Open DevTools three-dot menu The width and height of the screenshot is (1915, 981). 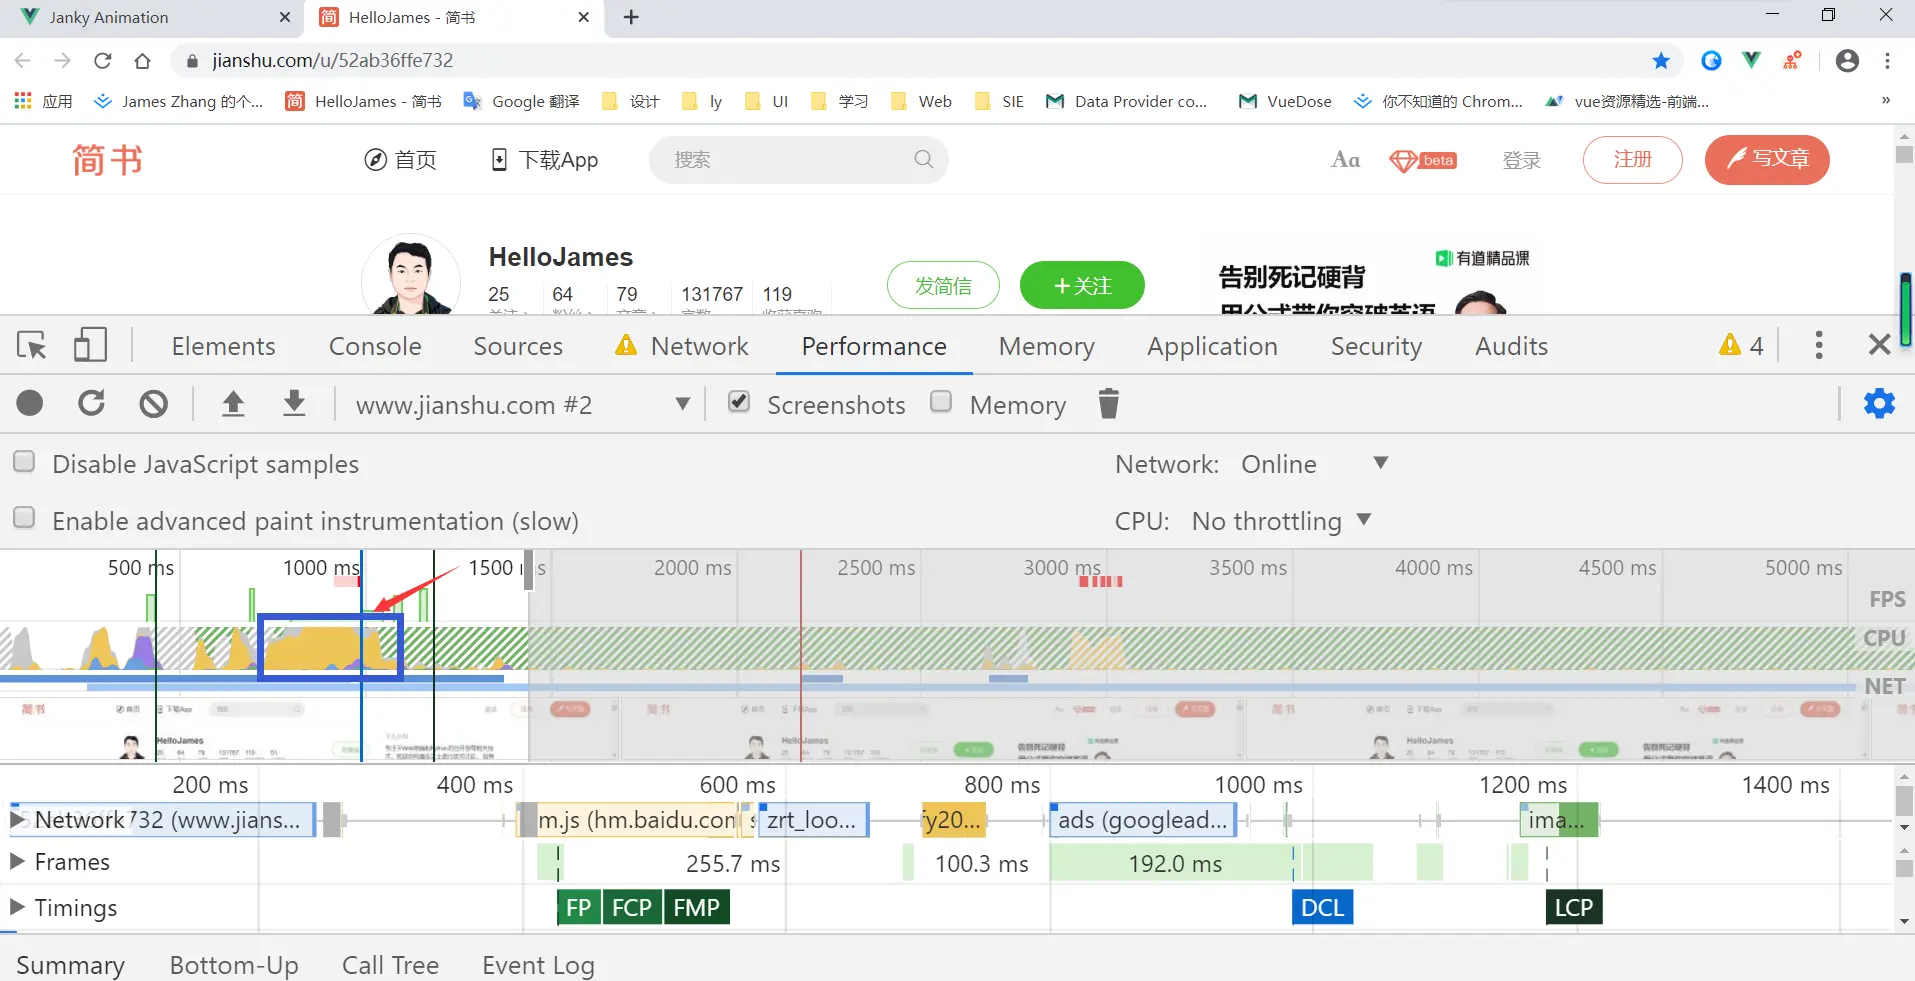coord(1819,346)
